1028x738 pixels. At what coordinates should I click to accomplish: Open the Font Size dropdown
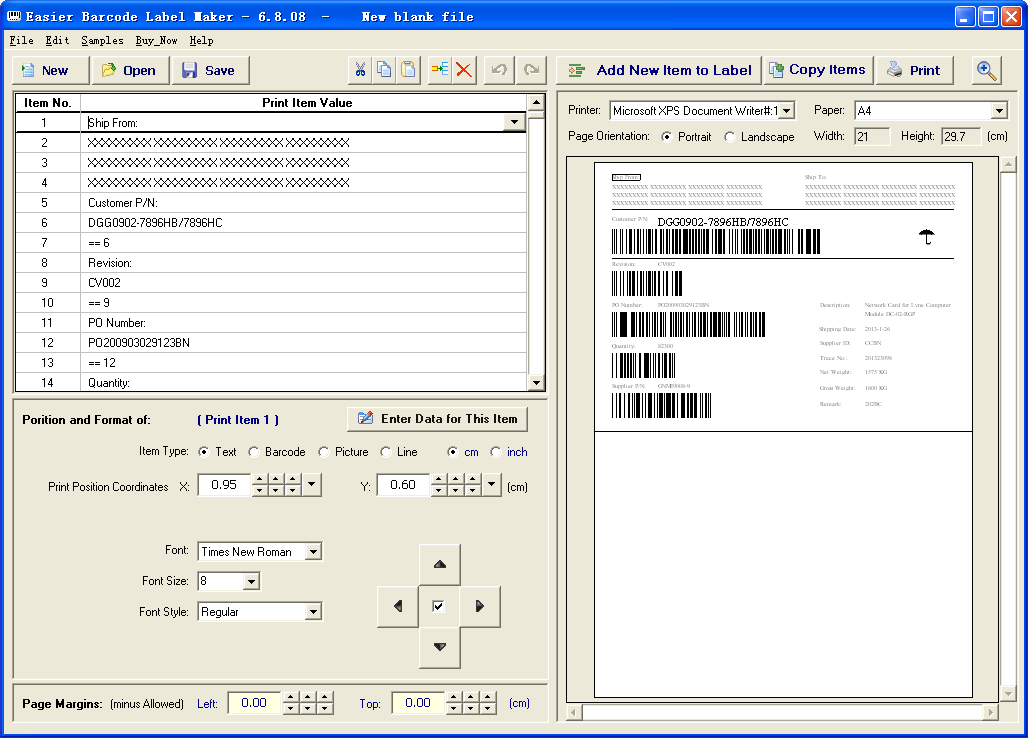251,581
